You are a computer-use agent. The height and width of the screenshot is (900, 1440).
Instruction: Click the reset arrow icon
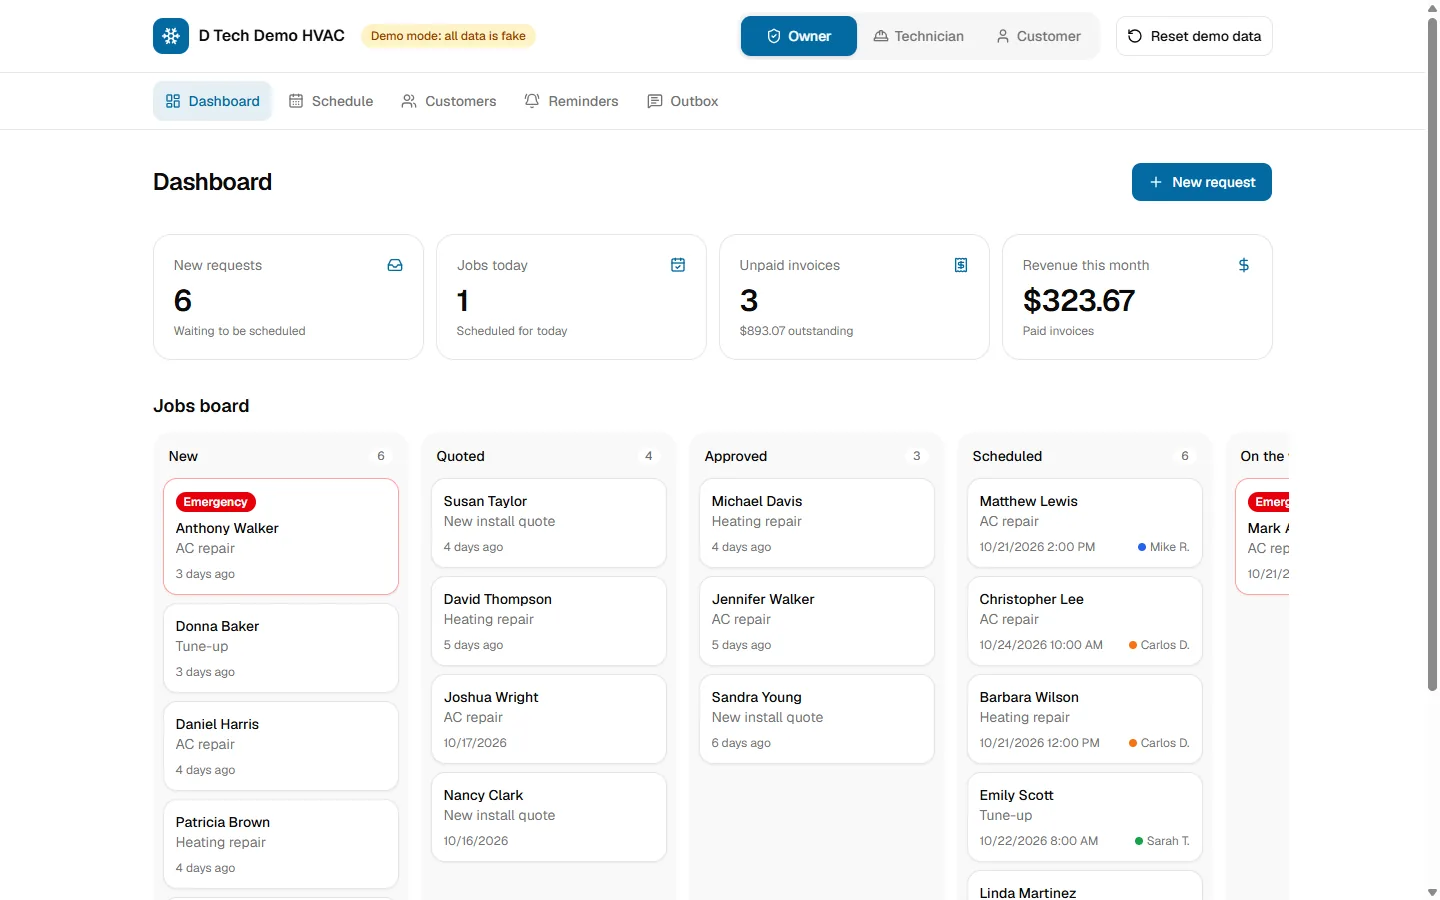(1135, 36)
